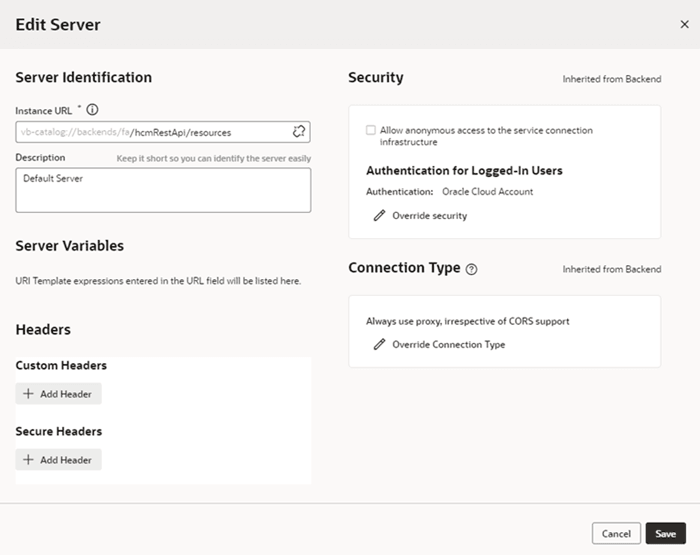Click the Instance URL info icon

93,110
